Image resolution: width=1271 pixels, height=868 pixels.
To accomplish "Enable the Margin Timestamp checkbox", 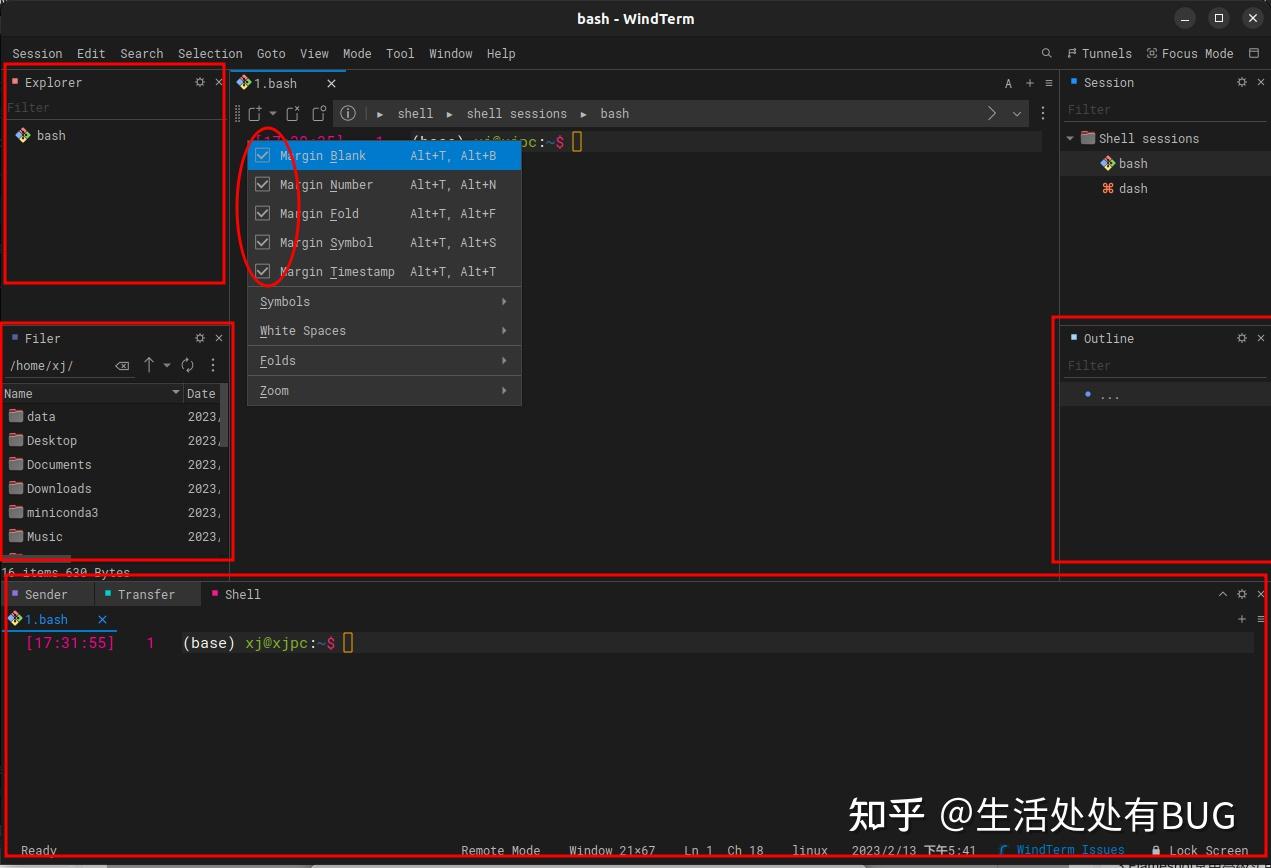I will [262, 271].
